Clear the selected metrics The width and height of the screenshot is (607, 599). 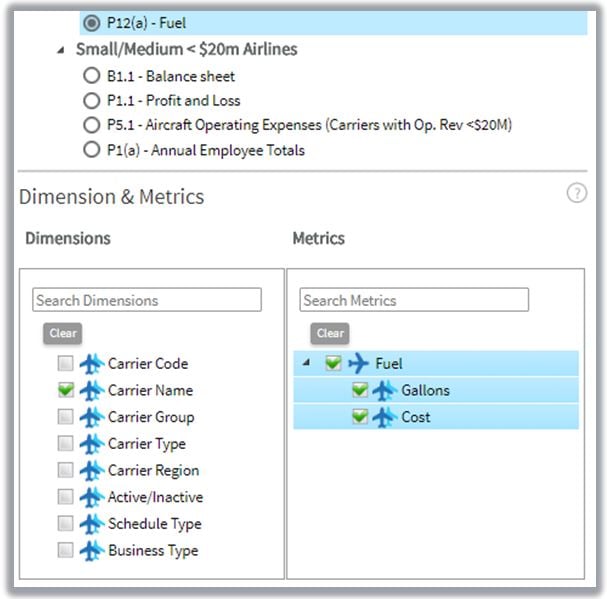coord(330,333)
